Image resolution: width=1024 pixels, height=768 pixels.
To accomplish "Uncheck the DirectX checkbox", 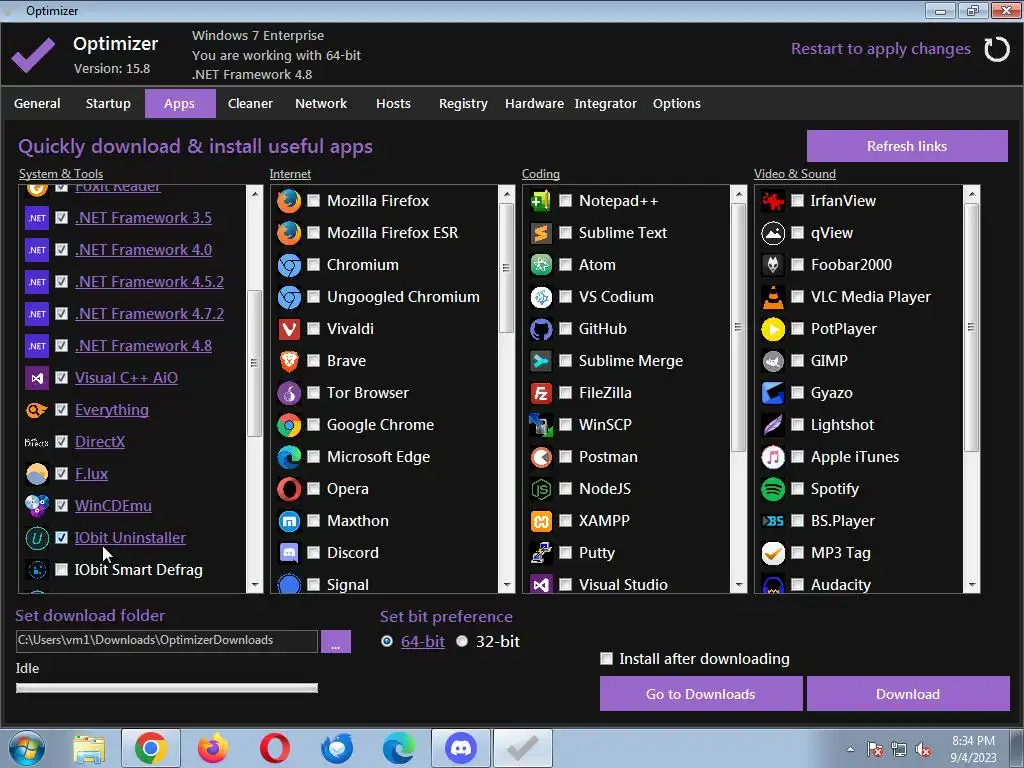I will tap(61, 441).
